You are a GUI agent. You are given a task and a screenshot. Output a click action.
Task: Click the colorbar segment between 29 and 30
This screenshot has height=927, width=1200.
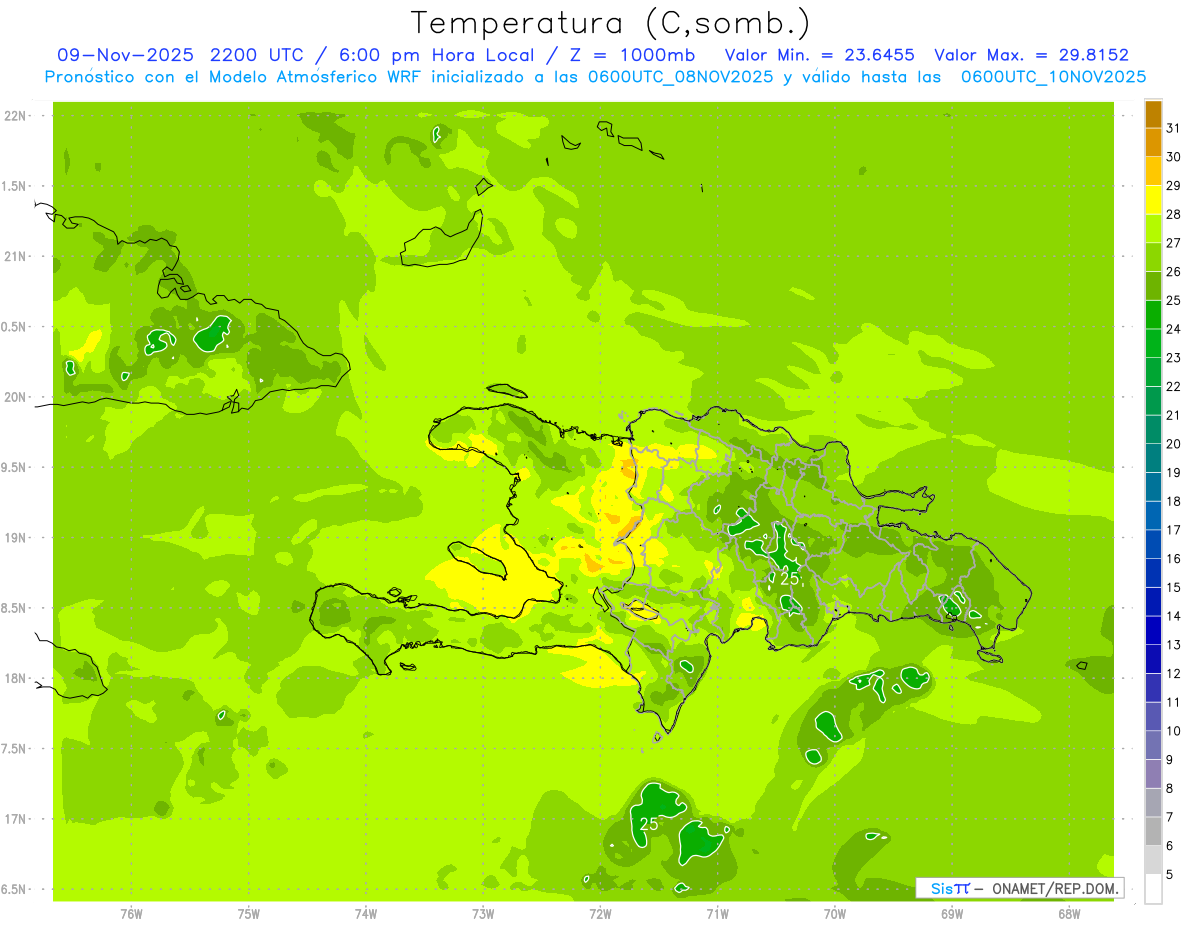pyautogui.click(x=1153, y=172)
